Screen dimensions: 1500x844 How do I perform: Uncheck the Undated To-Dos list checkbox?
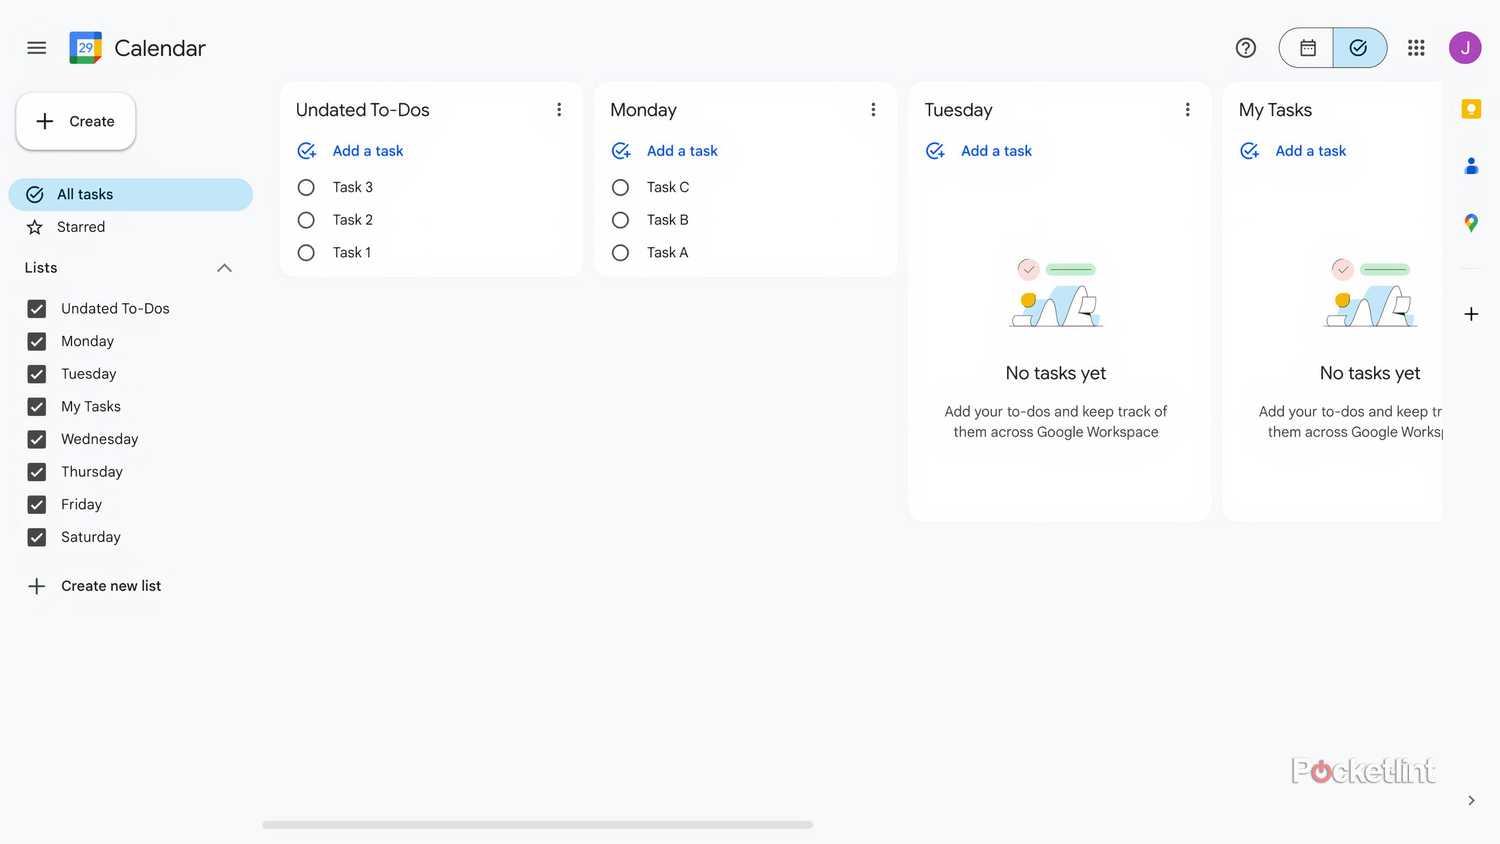click(x=37, y=309)
